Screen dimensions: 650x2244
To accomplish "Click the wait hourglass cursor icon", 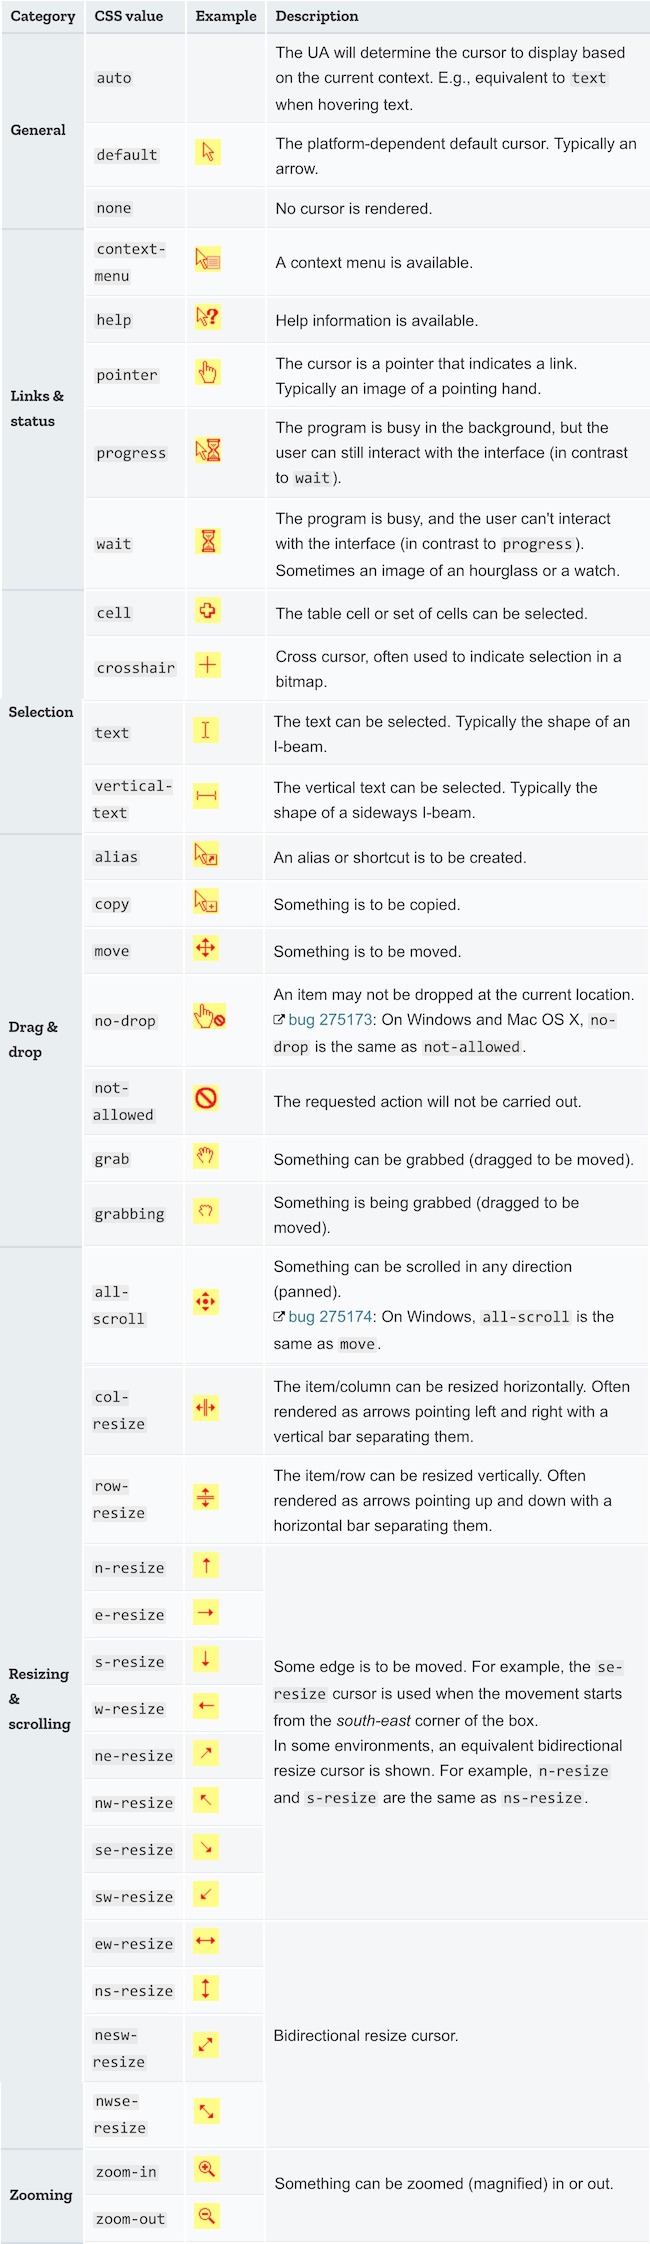I will 207,542.
